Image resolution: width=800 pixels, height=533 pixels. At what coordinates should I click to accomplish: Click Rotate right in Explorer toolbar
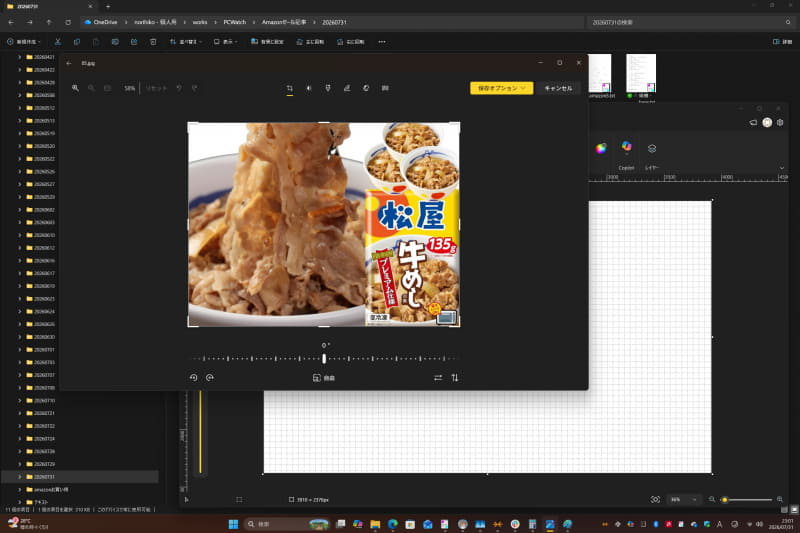coord(351,42)
